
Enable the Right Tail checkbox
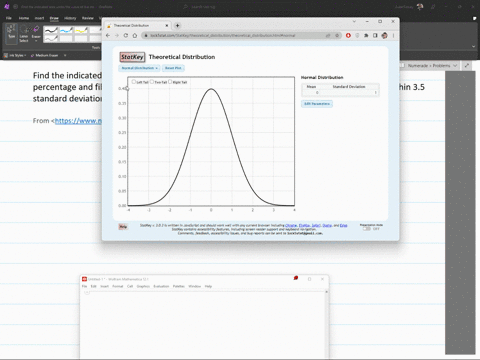(170, 82)
